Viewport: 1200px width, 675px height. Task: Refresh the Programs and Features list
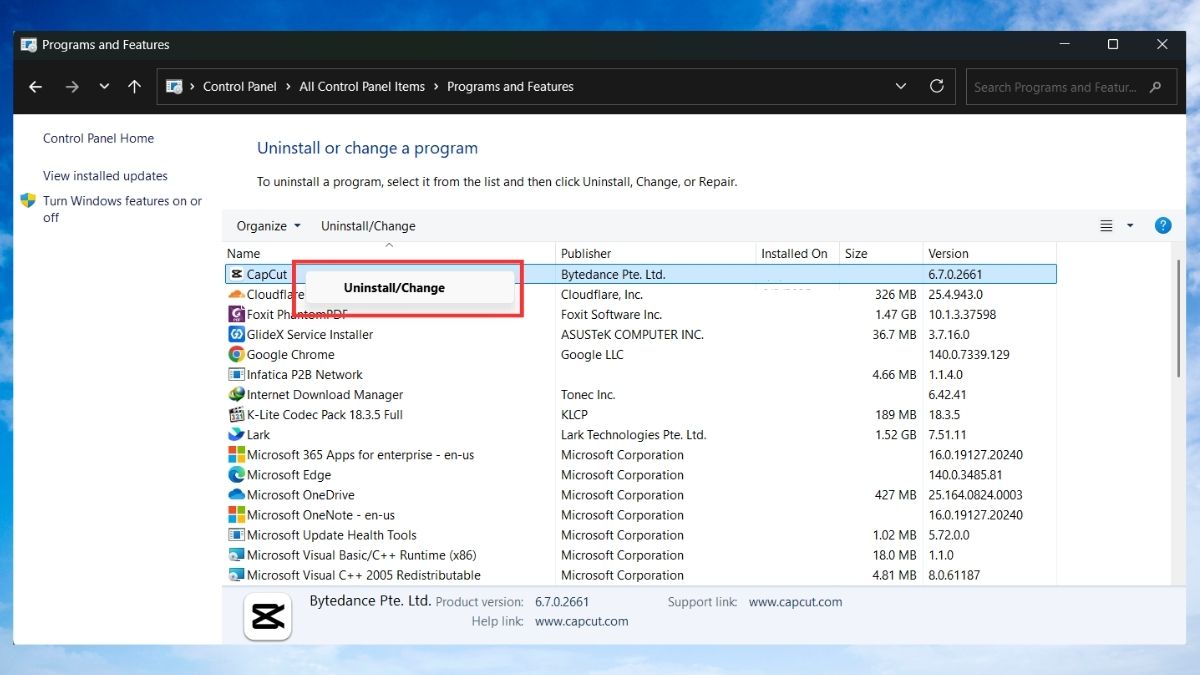click(936, 87)
